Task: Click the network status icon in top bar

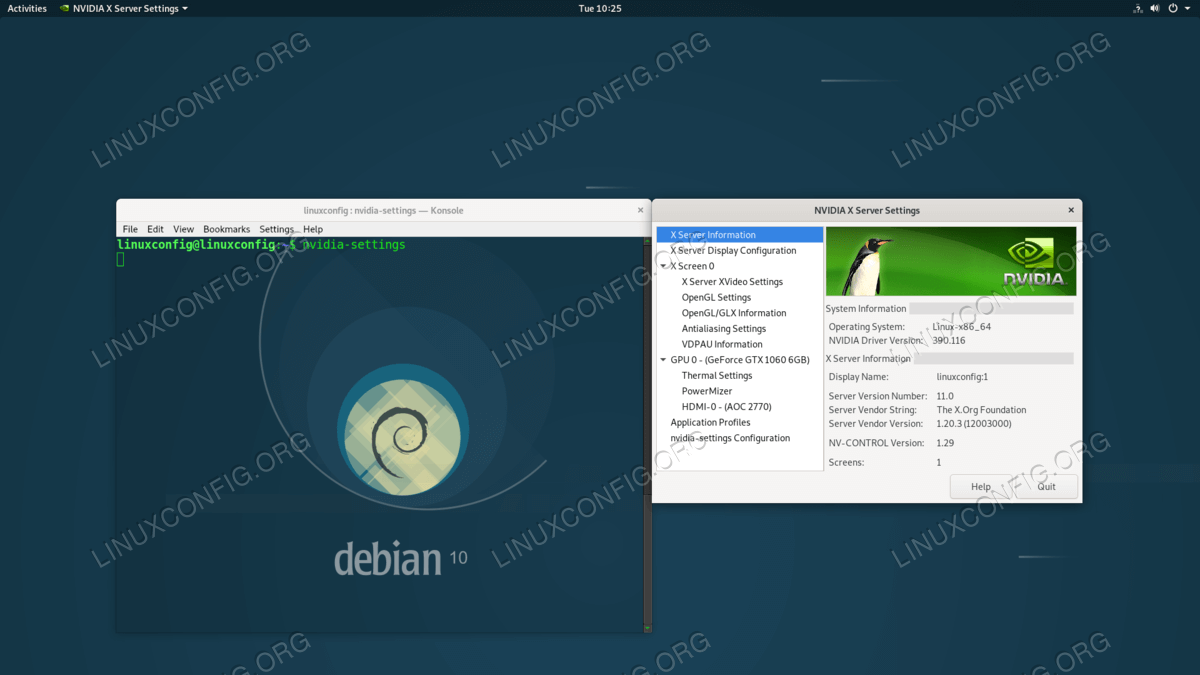Action: 1138,8
